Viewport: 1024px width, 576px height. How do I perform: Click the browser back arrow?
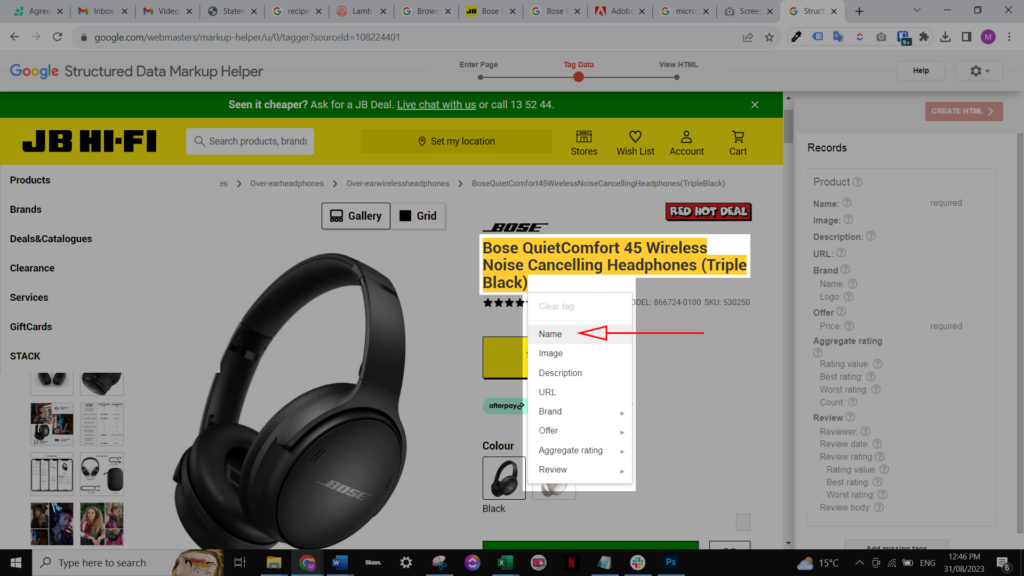pos(15,37)
